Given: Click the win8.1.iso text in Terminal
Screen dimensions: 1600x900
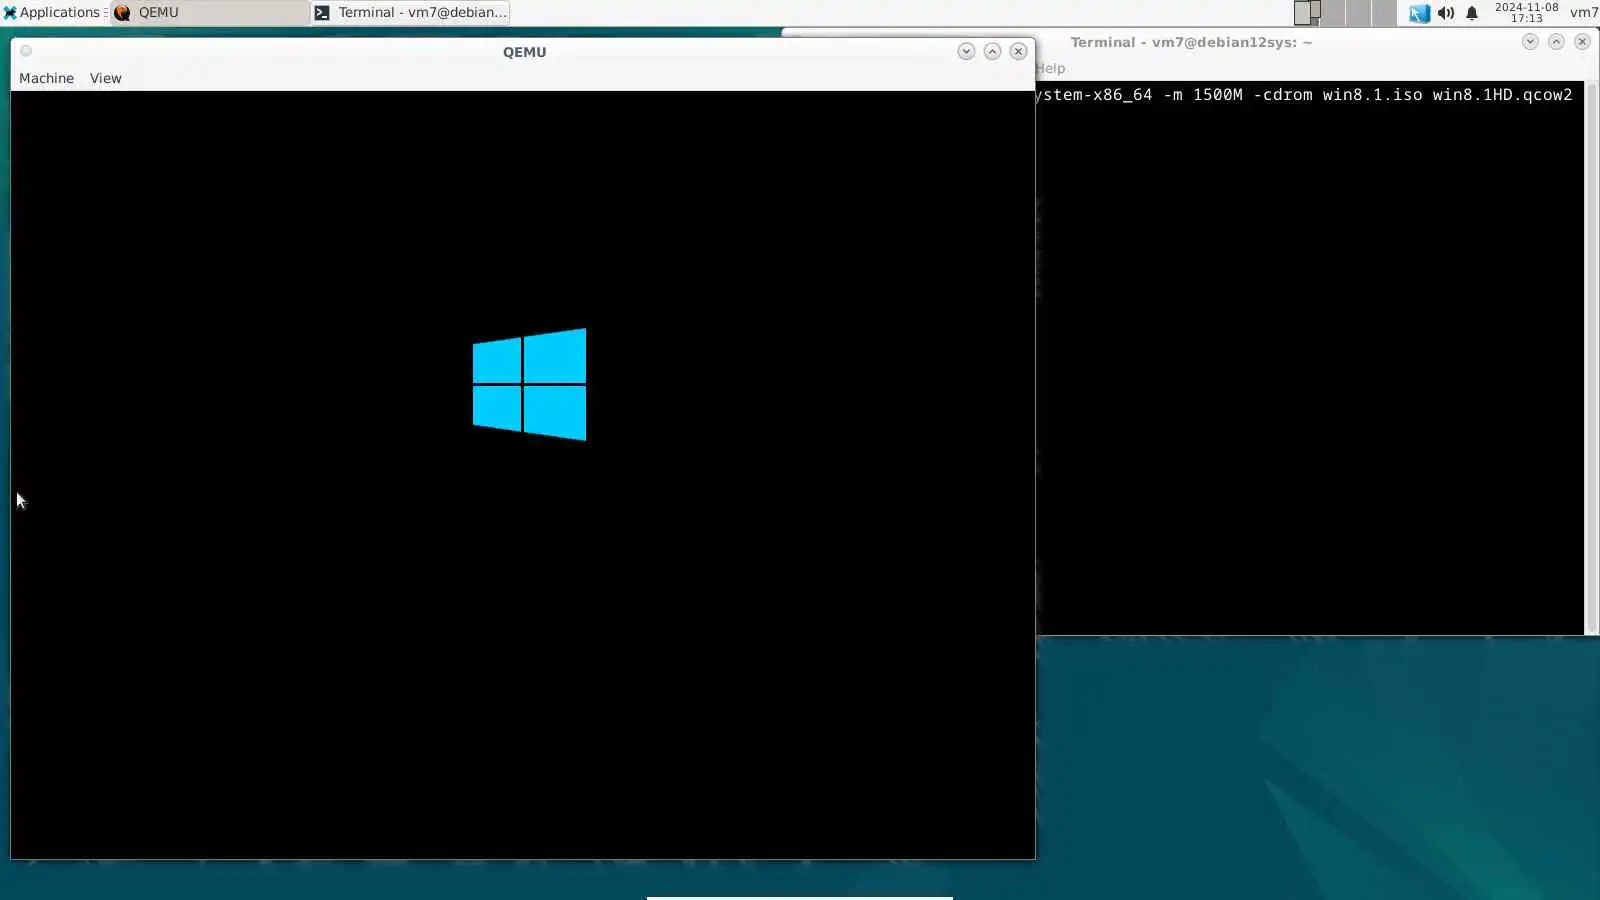Looking at the screenshot, I should pos(1372,95).
